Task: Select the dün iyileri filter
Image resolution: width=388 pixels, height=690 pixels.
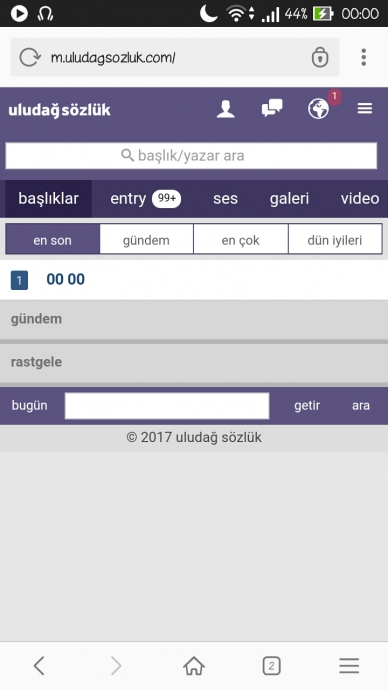Action: coord(335,239)
